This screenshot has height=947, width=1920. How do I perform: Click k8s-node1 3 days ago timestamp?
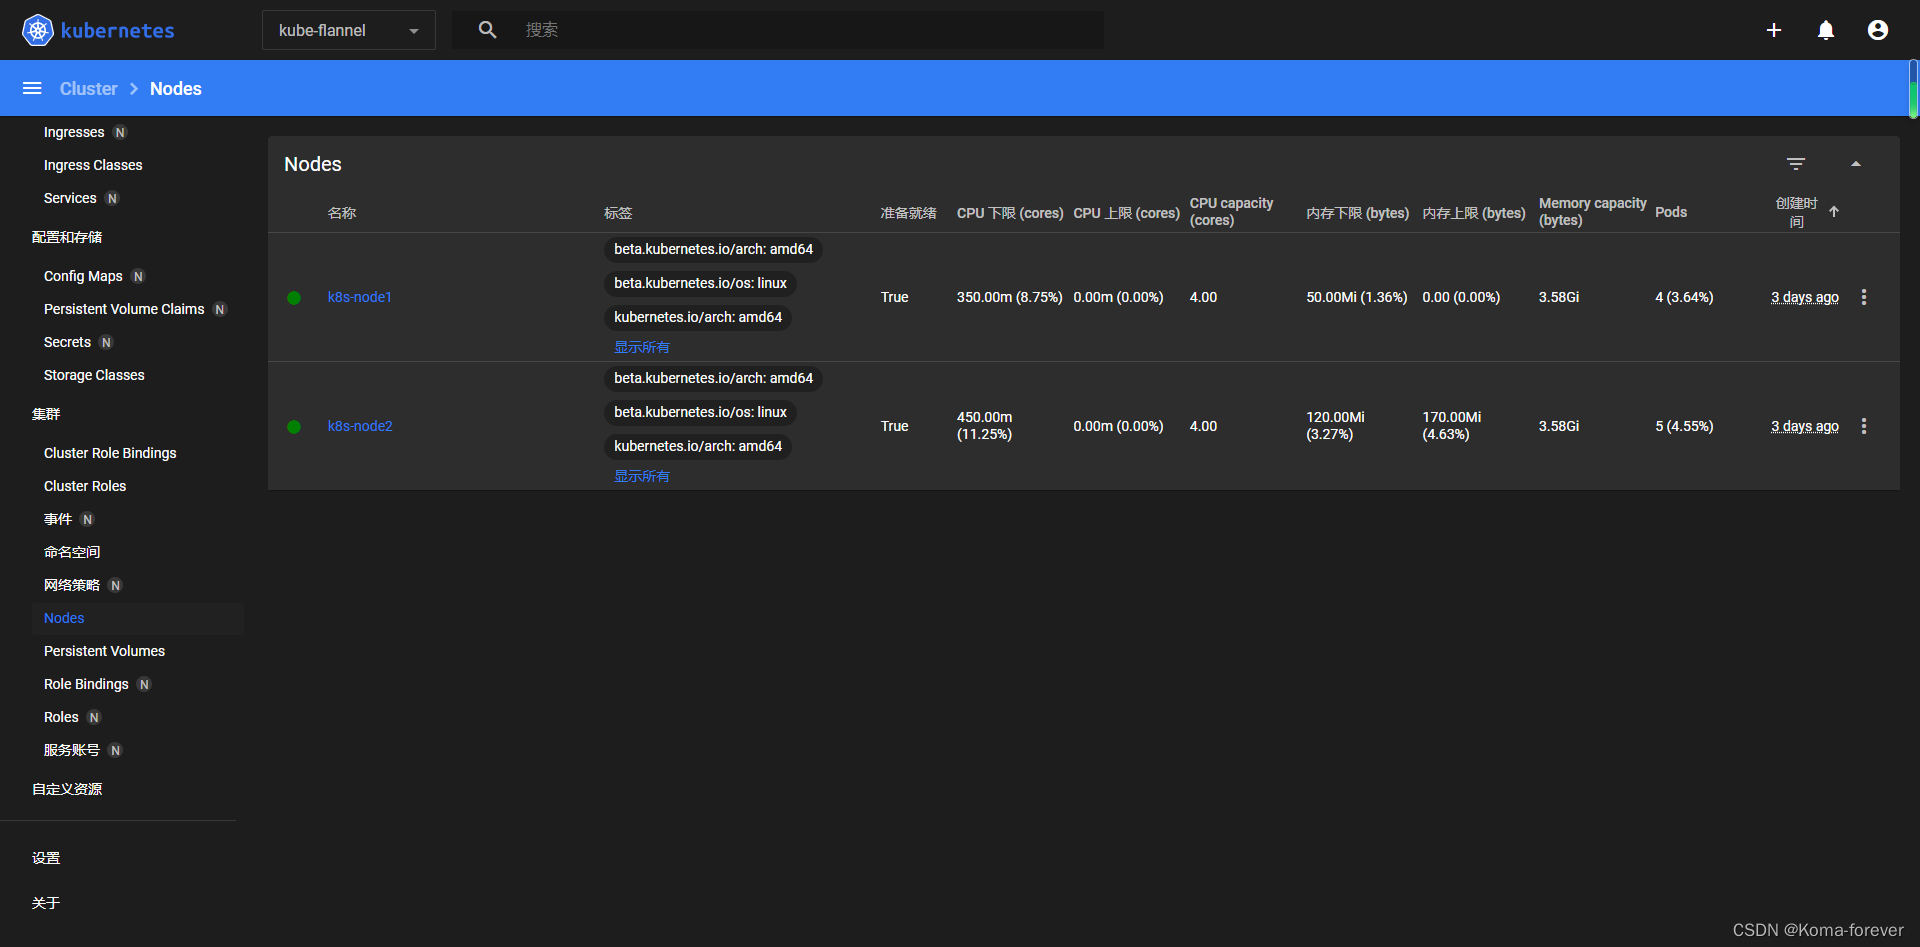click(x=1805, y=297)
